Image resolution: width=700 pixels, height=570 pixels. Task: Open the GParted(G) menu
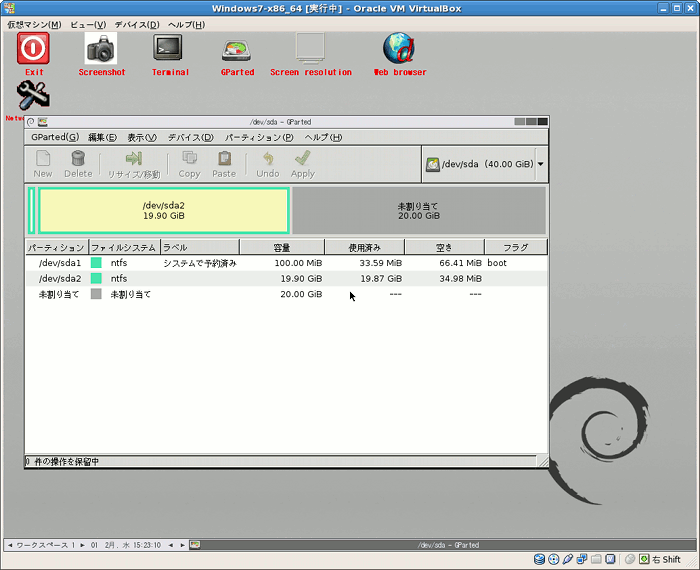pyautogui.click(x=54, y=137)
